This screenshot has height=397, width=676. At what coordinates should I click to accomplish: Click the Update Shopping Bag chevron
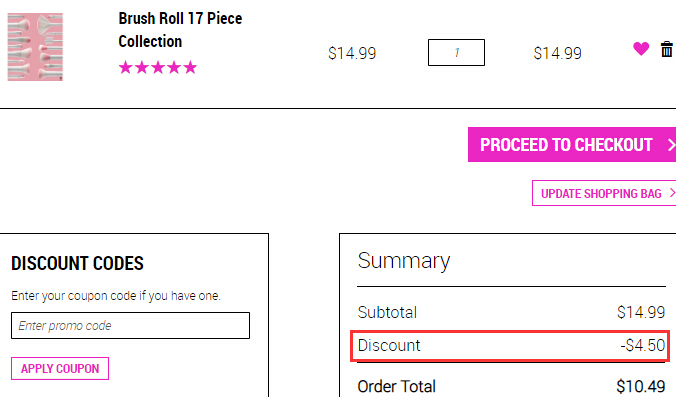[672, 193]
